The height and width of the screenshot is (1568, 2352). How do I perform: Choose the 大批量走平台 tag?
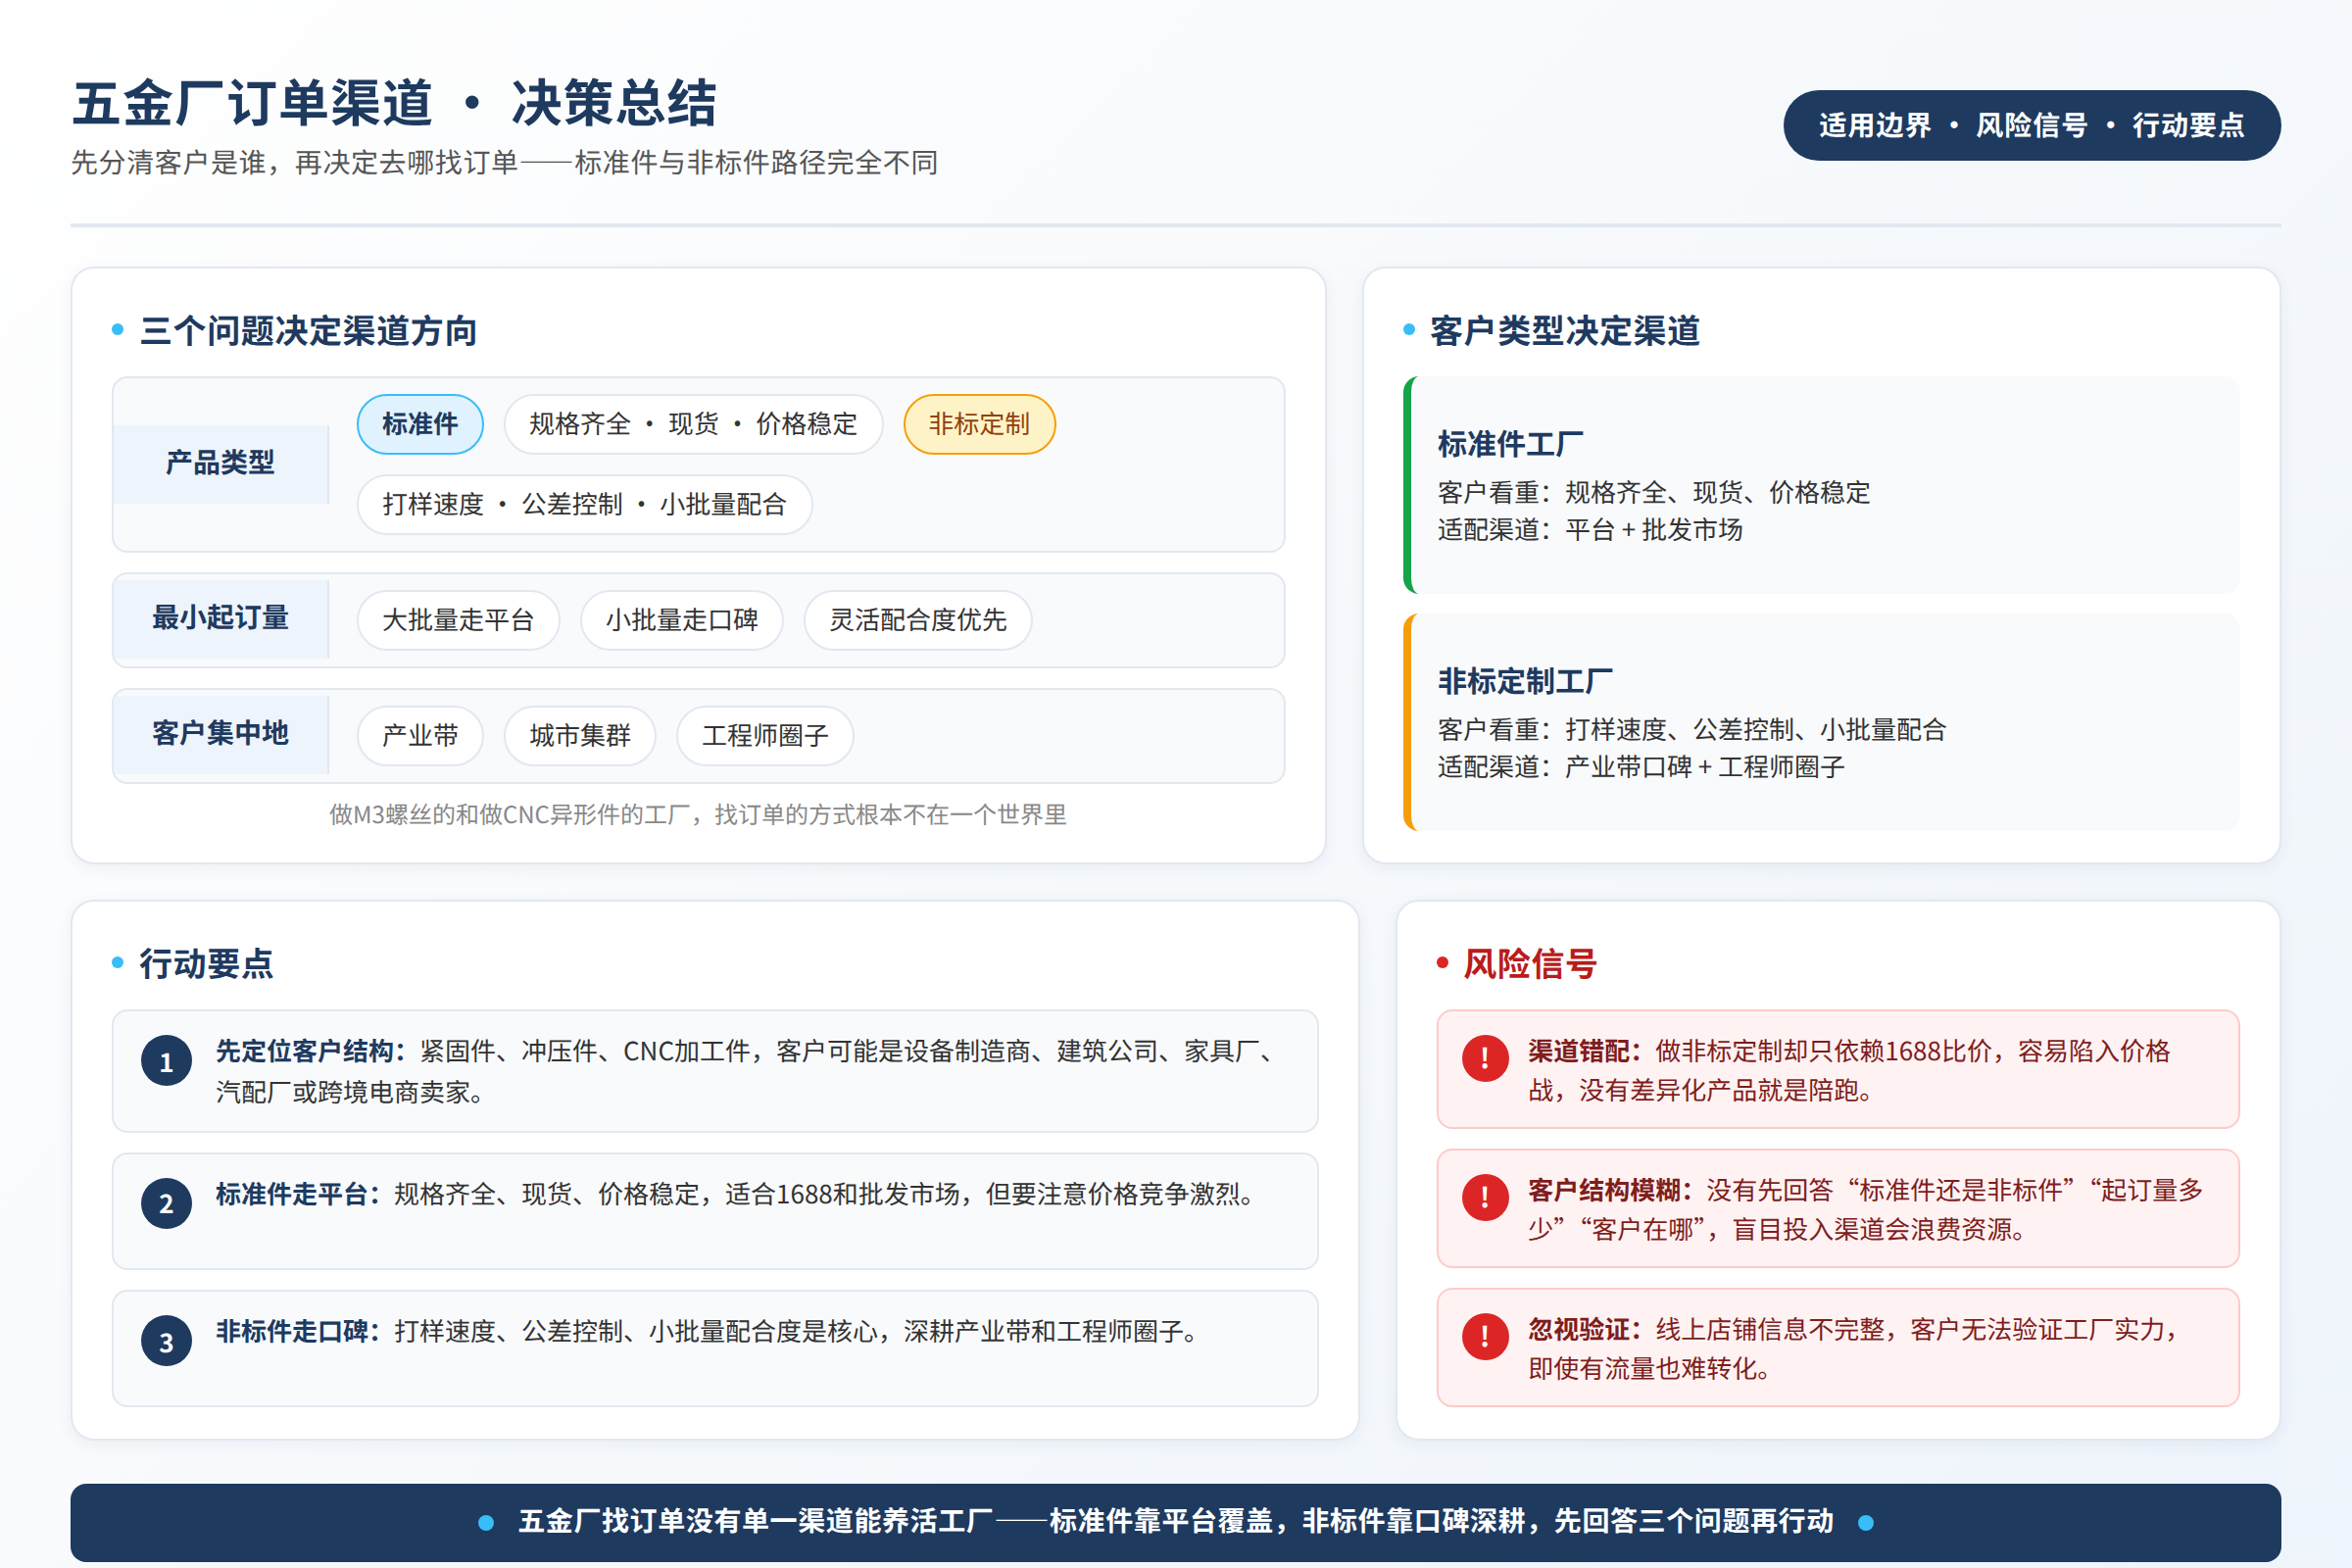[458, 620]
